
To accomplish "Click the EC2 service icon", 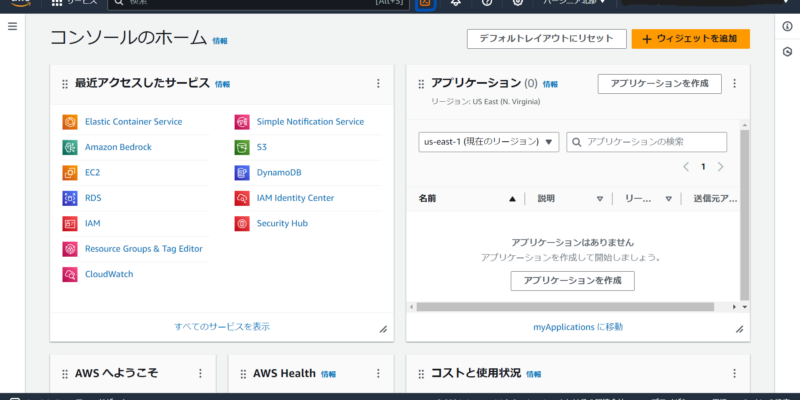I will pyautogui.click(x=70, y=173).
